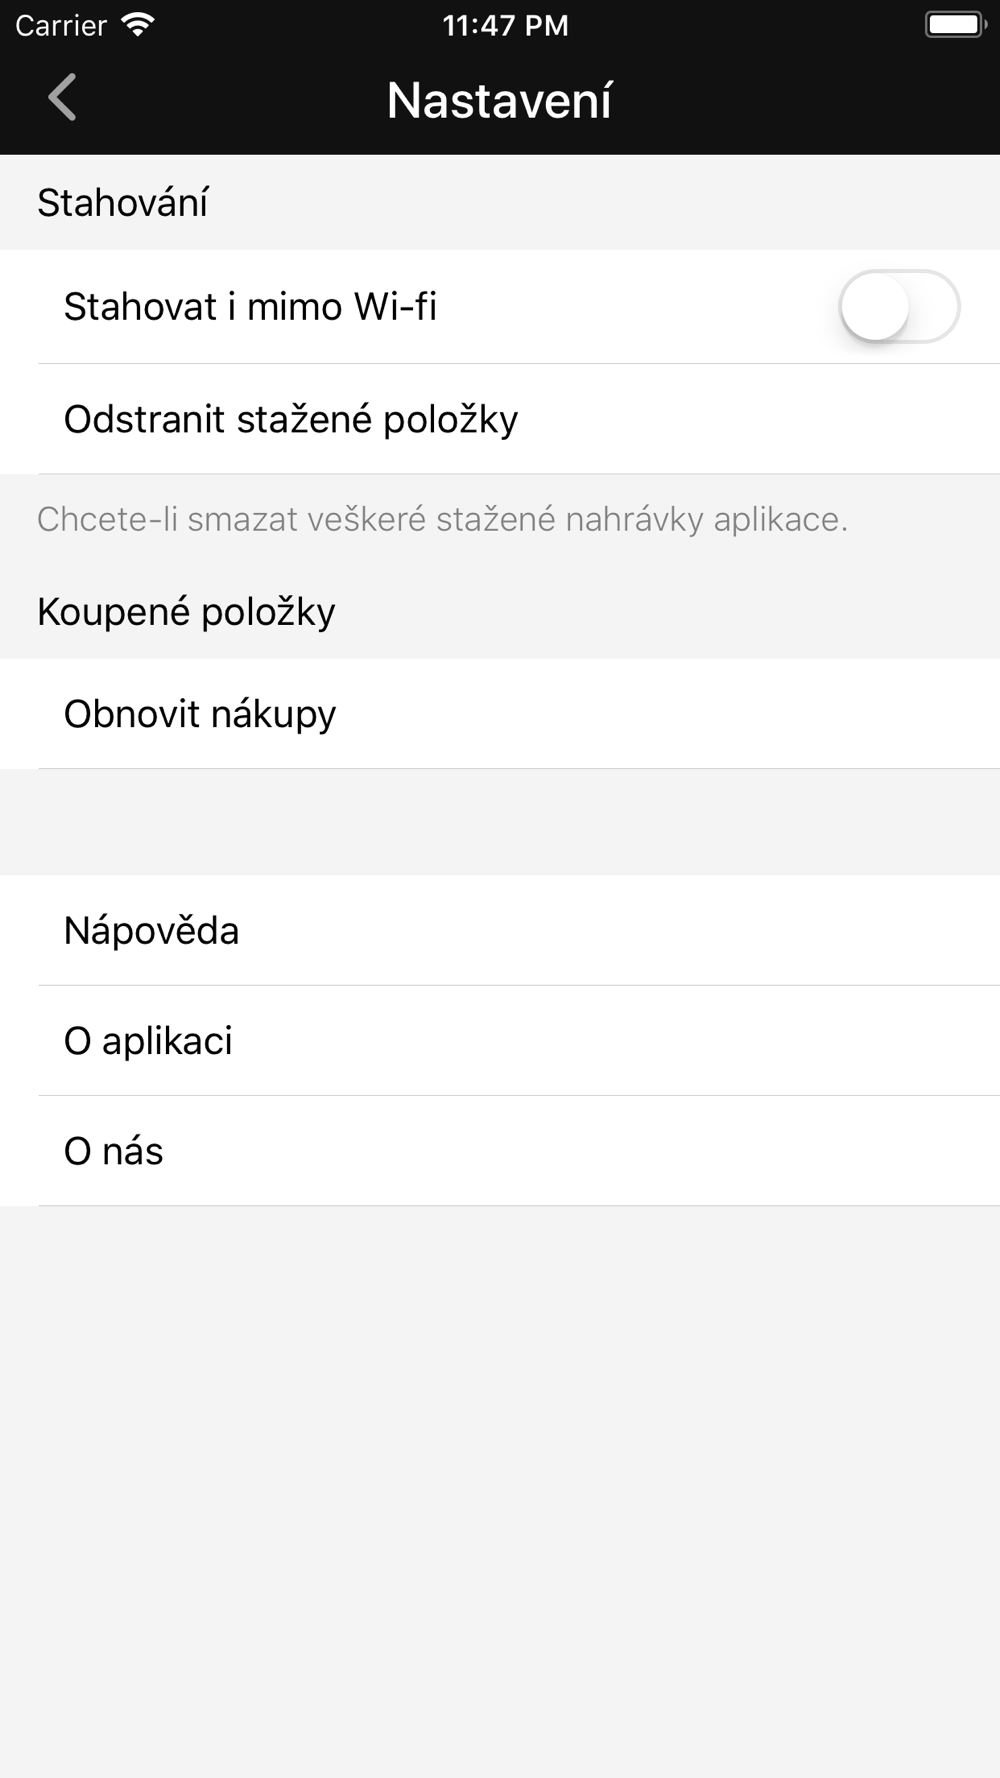The width and height of the screenshot is (1000, 1778).
Task: Choose Obnovit nákupy to restore purchases
Action: pyautogui.click(x=500, y=713)
